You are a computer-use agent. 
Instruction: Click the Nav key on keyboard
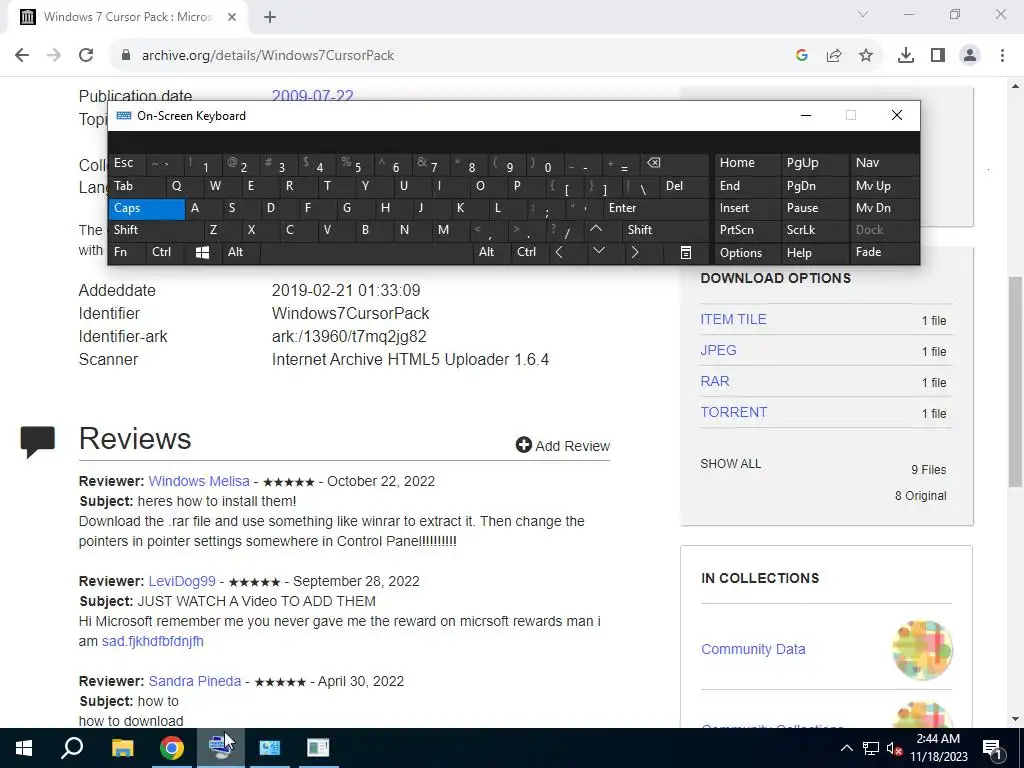(883, 163)
